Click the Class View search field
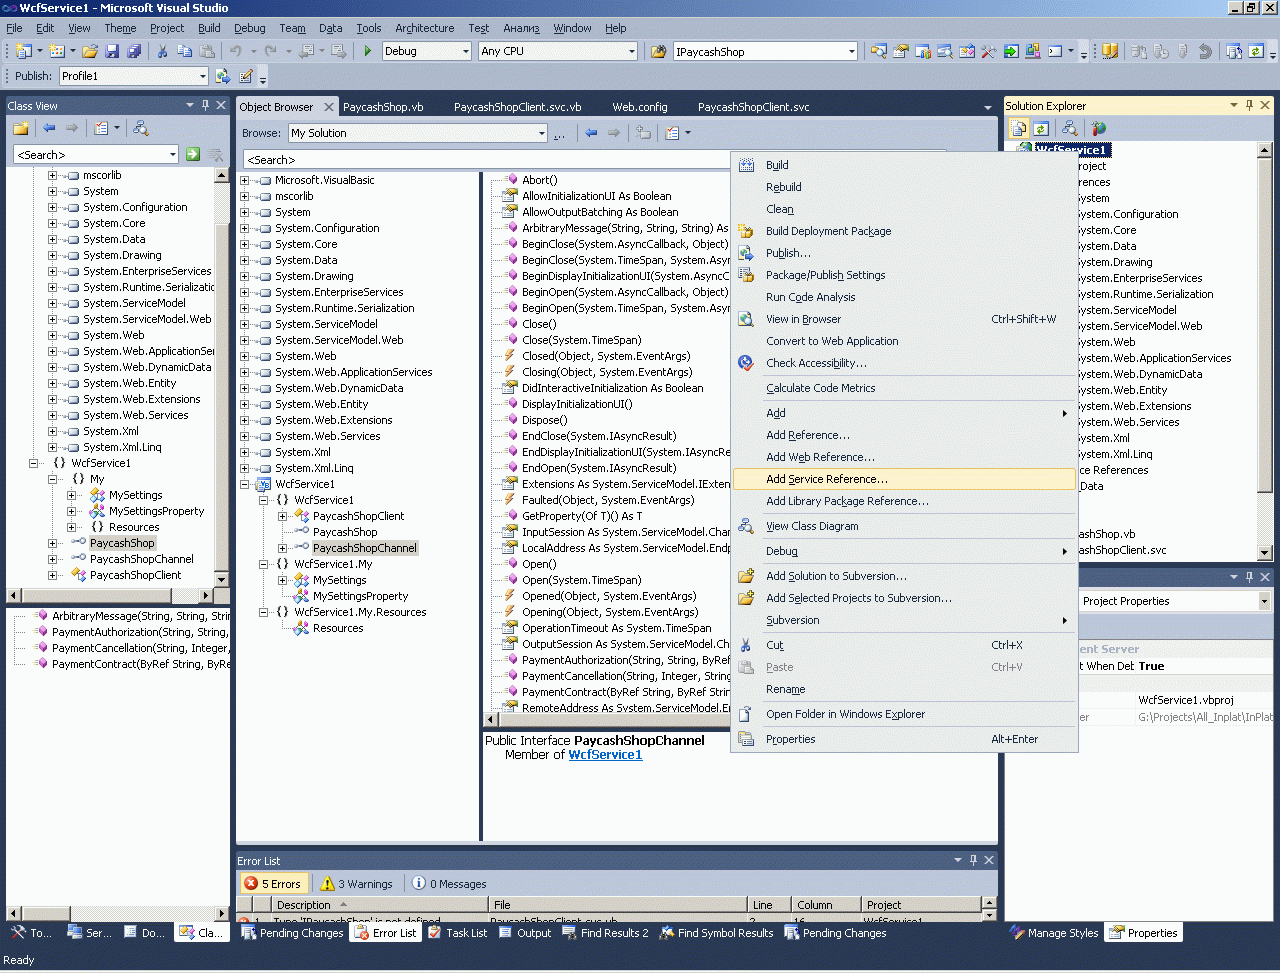The height and width of the screenshot is (973, 1280). click(x=96, y=154)
